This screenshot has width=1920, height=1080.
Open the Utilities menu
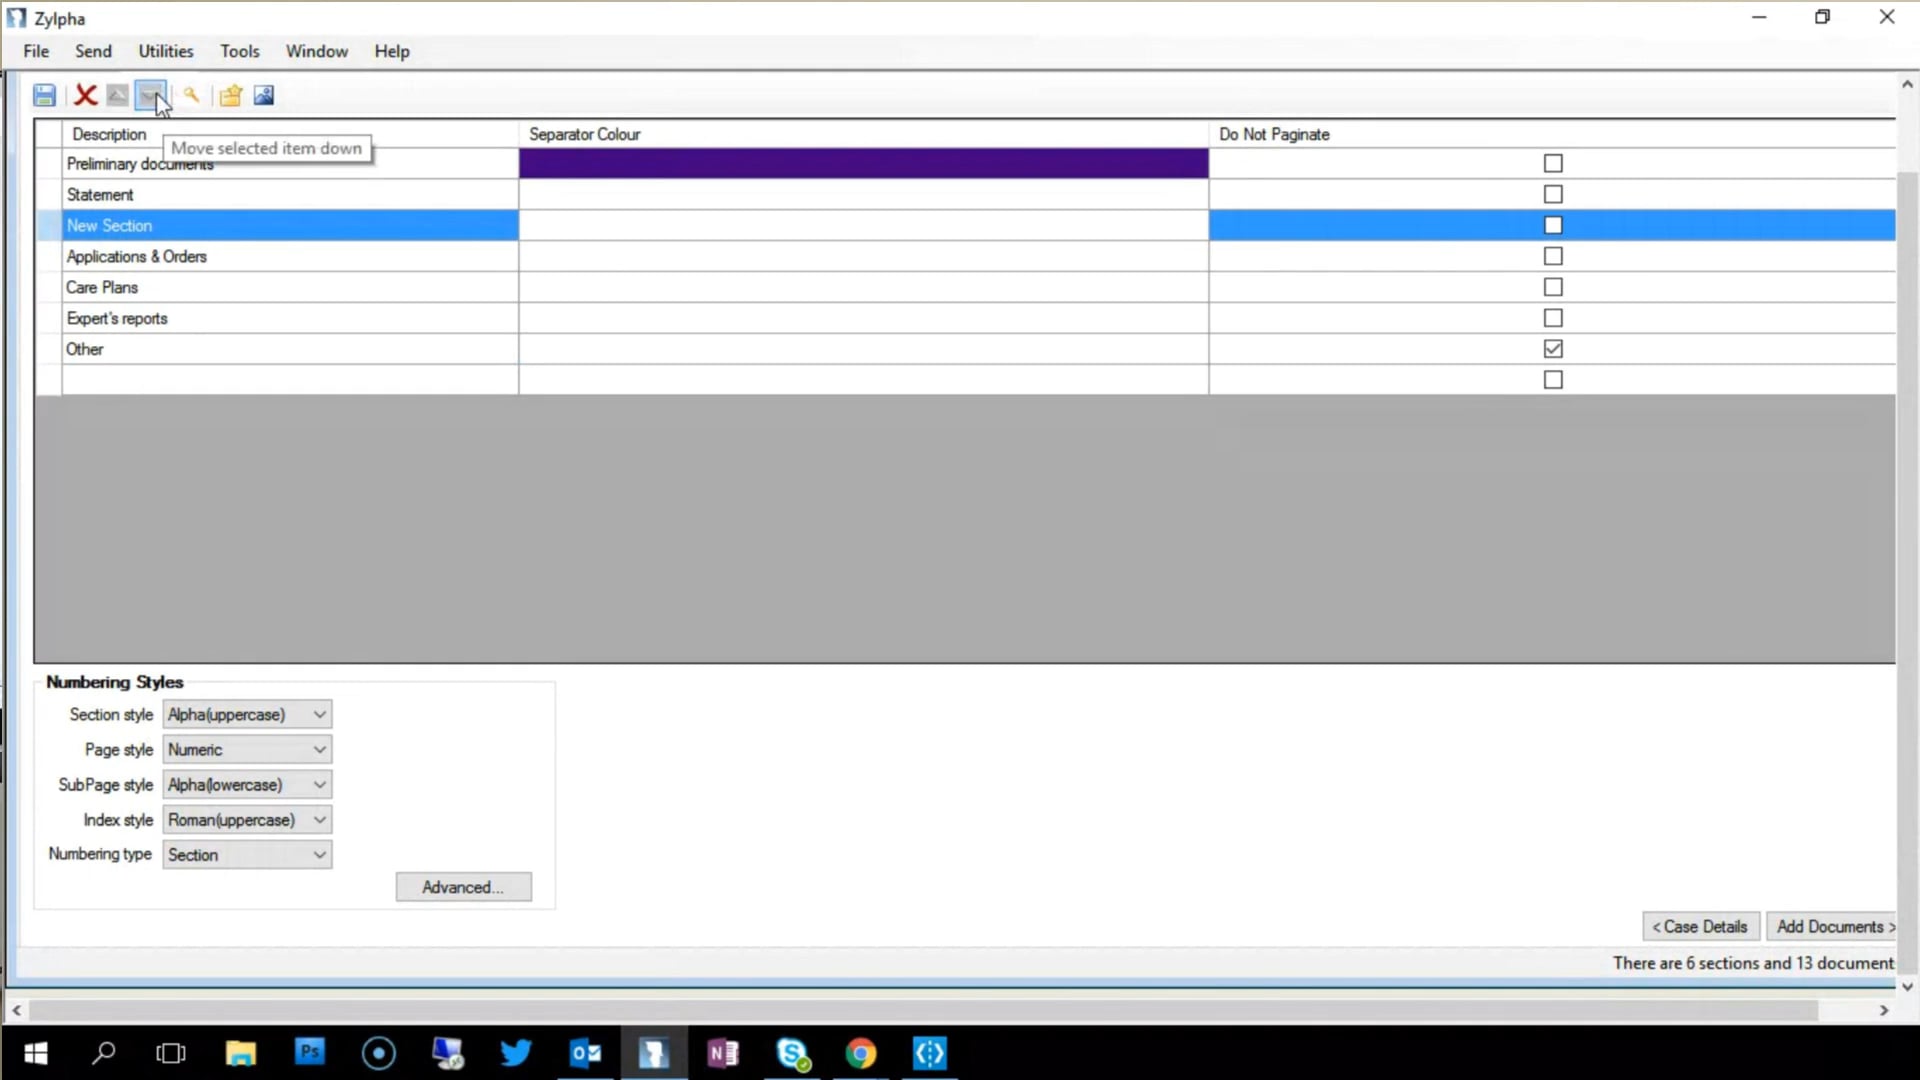click(x=166, y=51)
